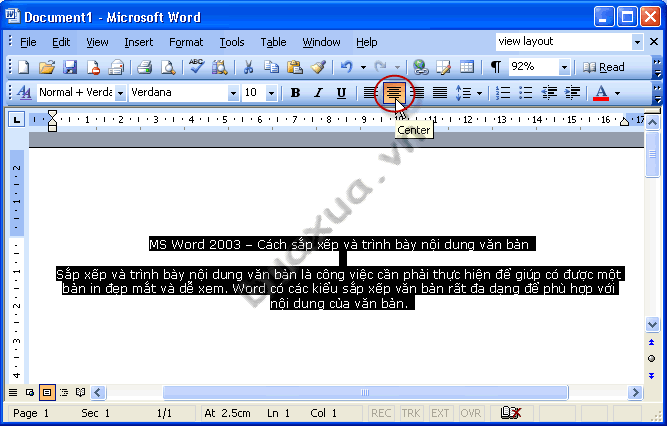Create a new blank document
The height and width of the screenshot is (426, 667).
[x=24, y=67]
